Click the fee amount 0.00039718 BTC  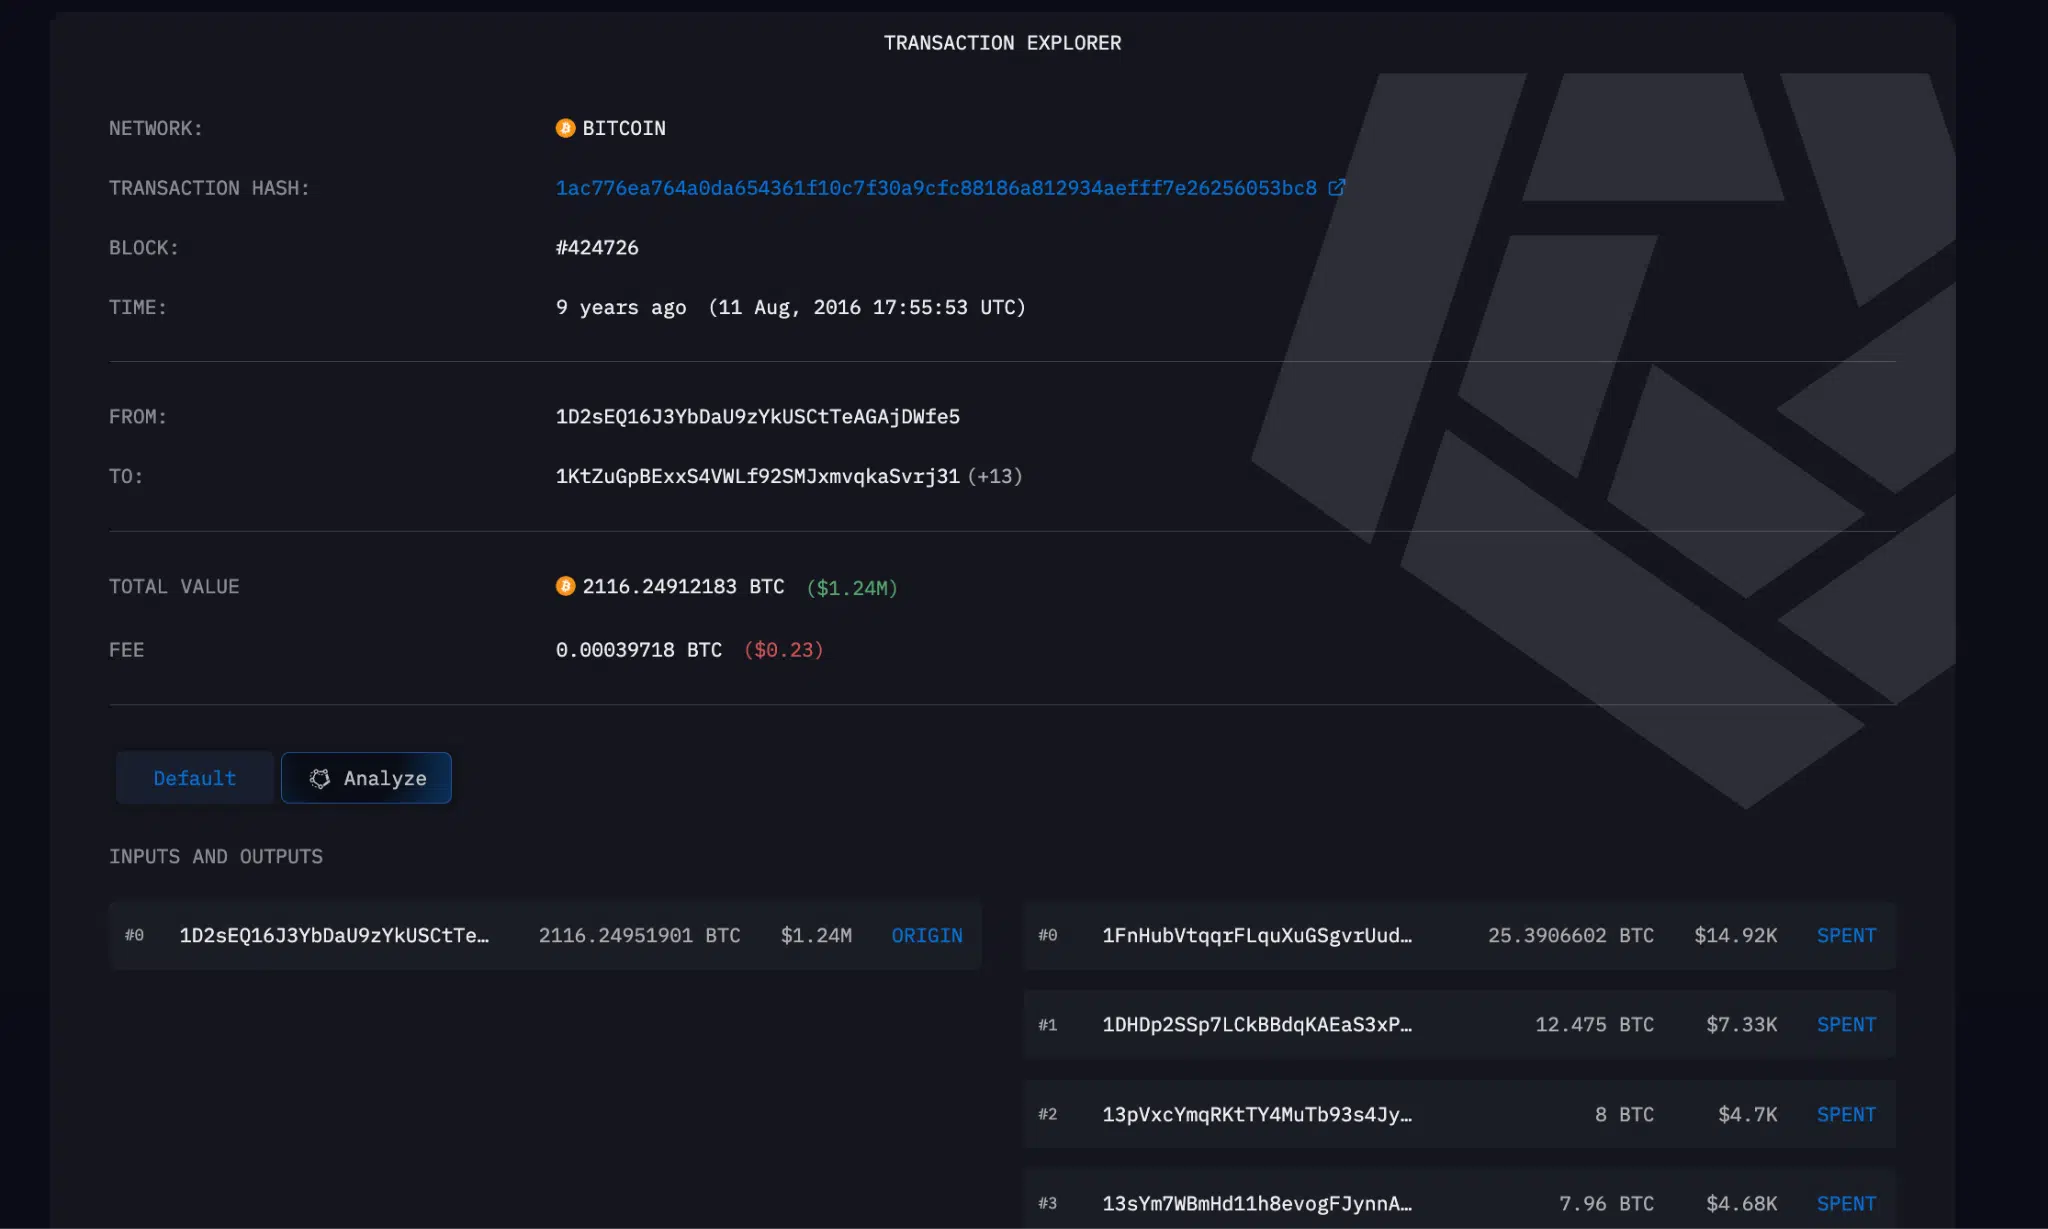638,650
